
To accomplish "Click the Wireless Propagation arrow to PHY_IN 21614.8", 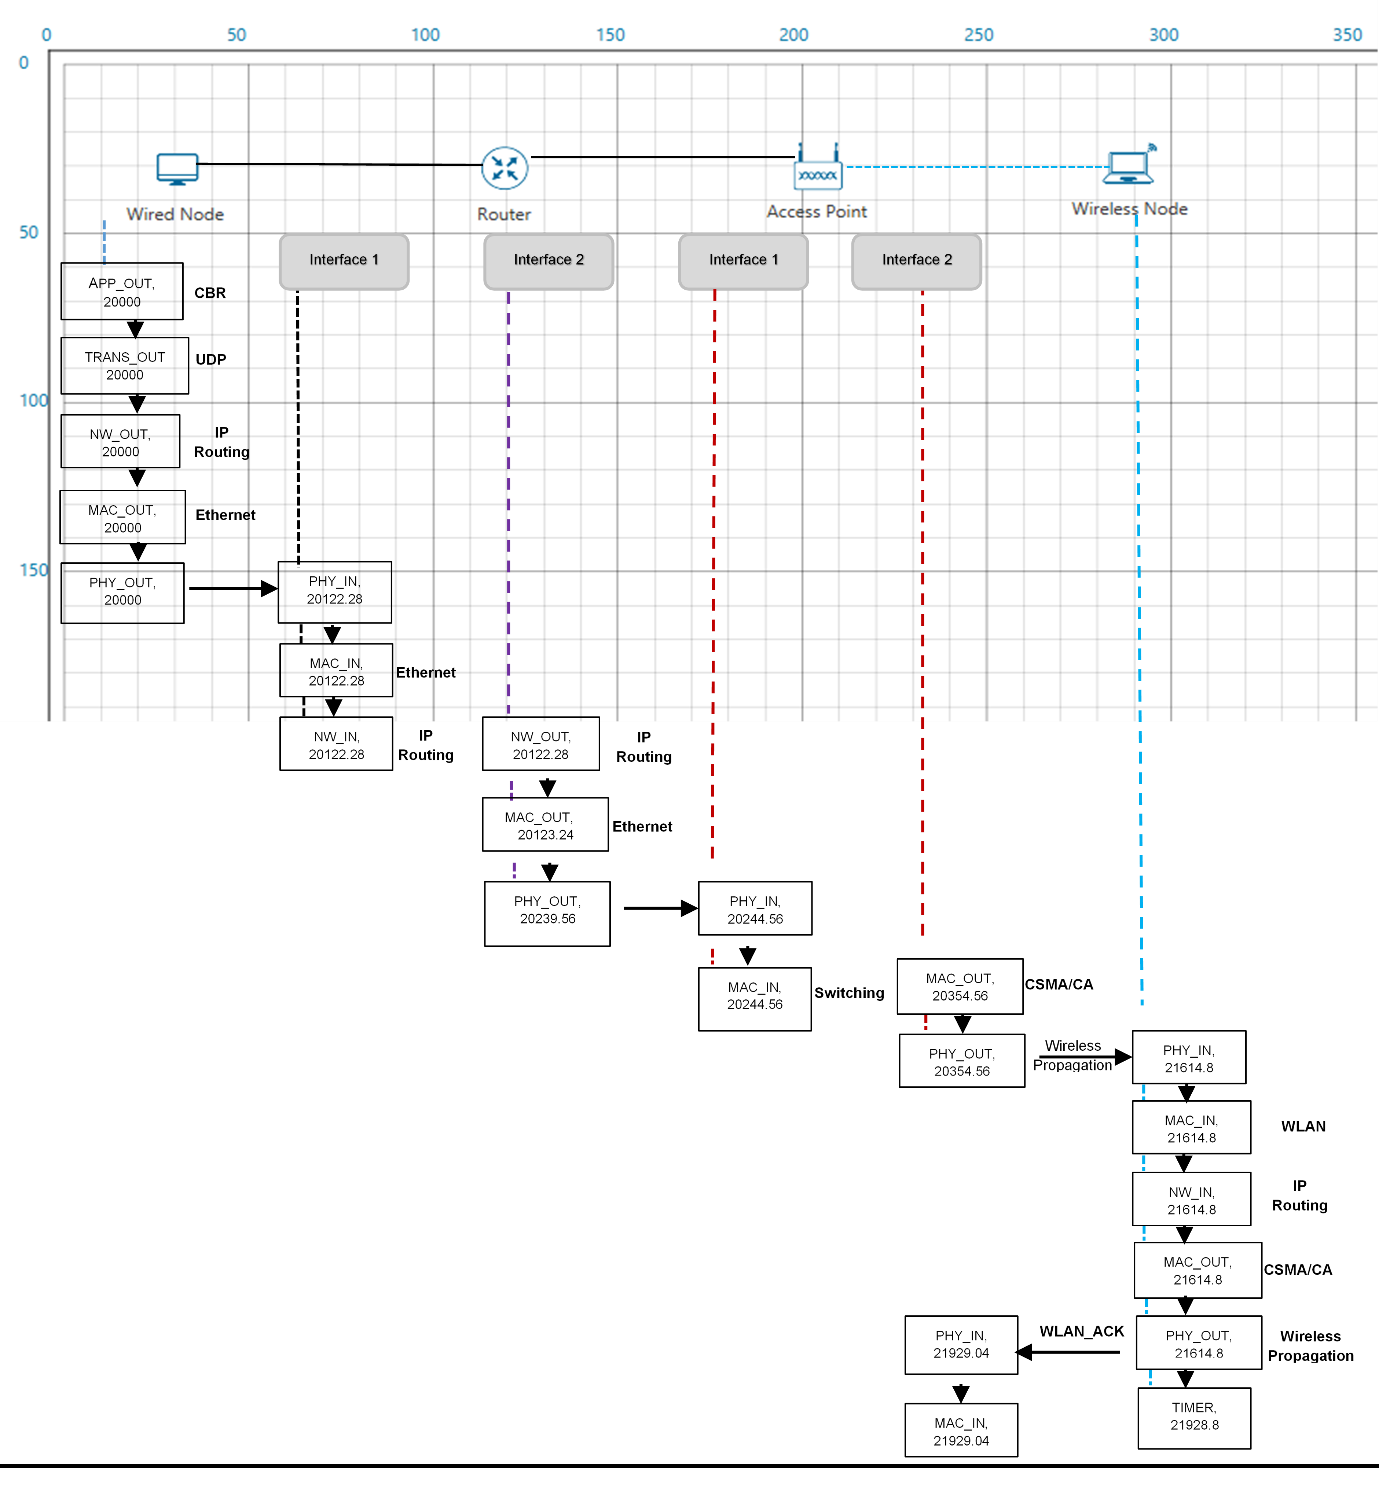I will pos(1085,1057).
